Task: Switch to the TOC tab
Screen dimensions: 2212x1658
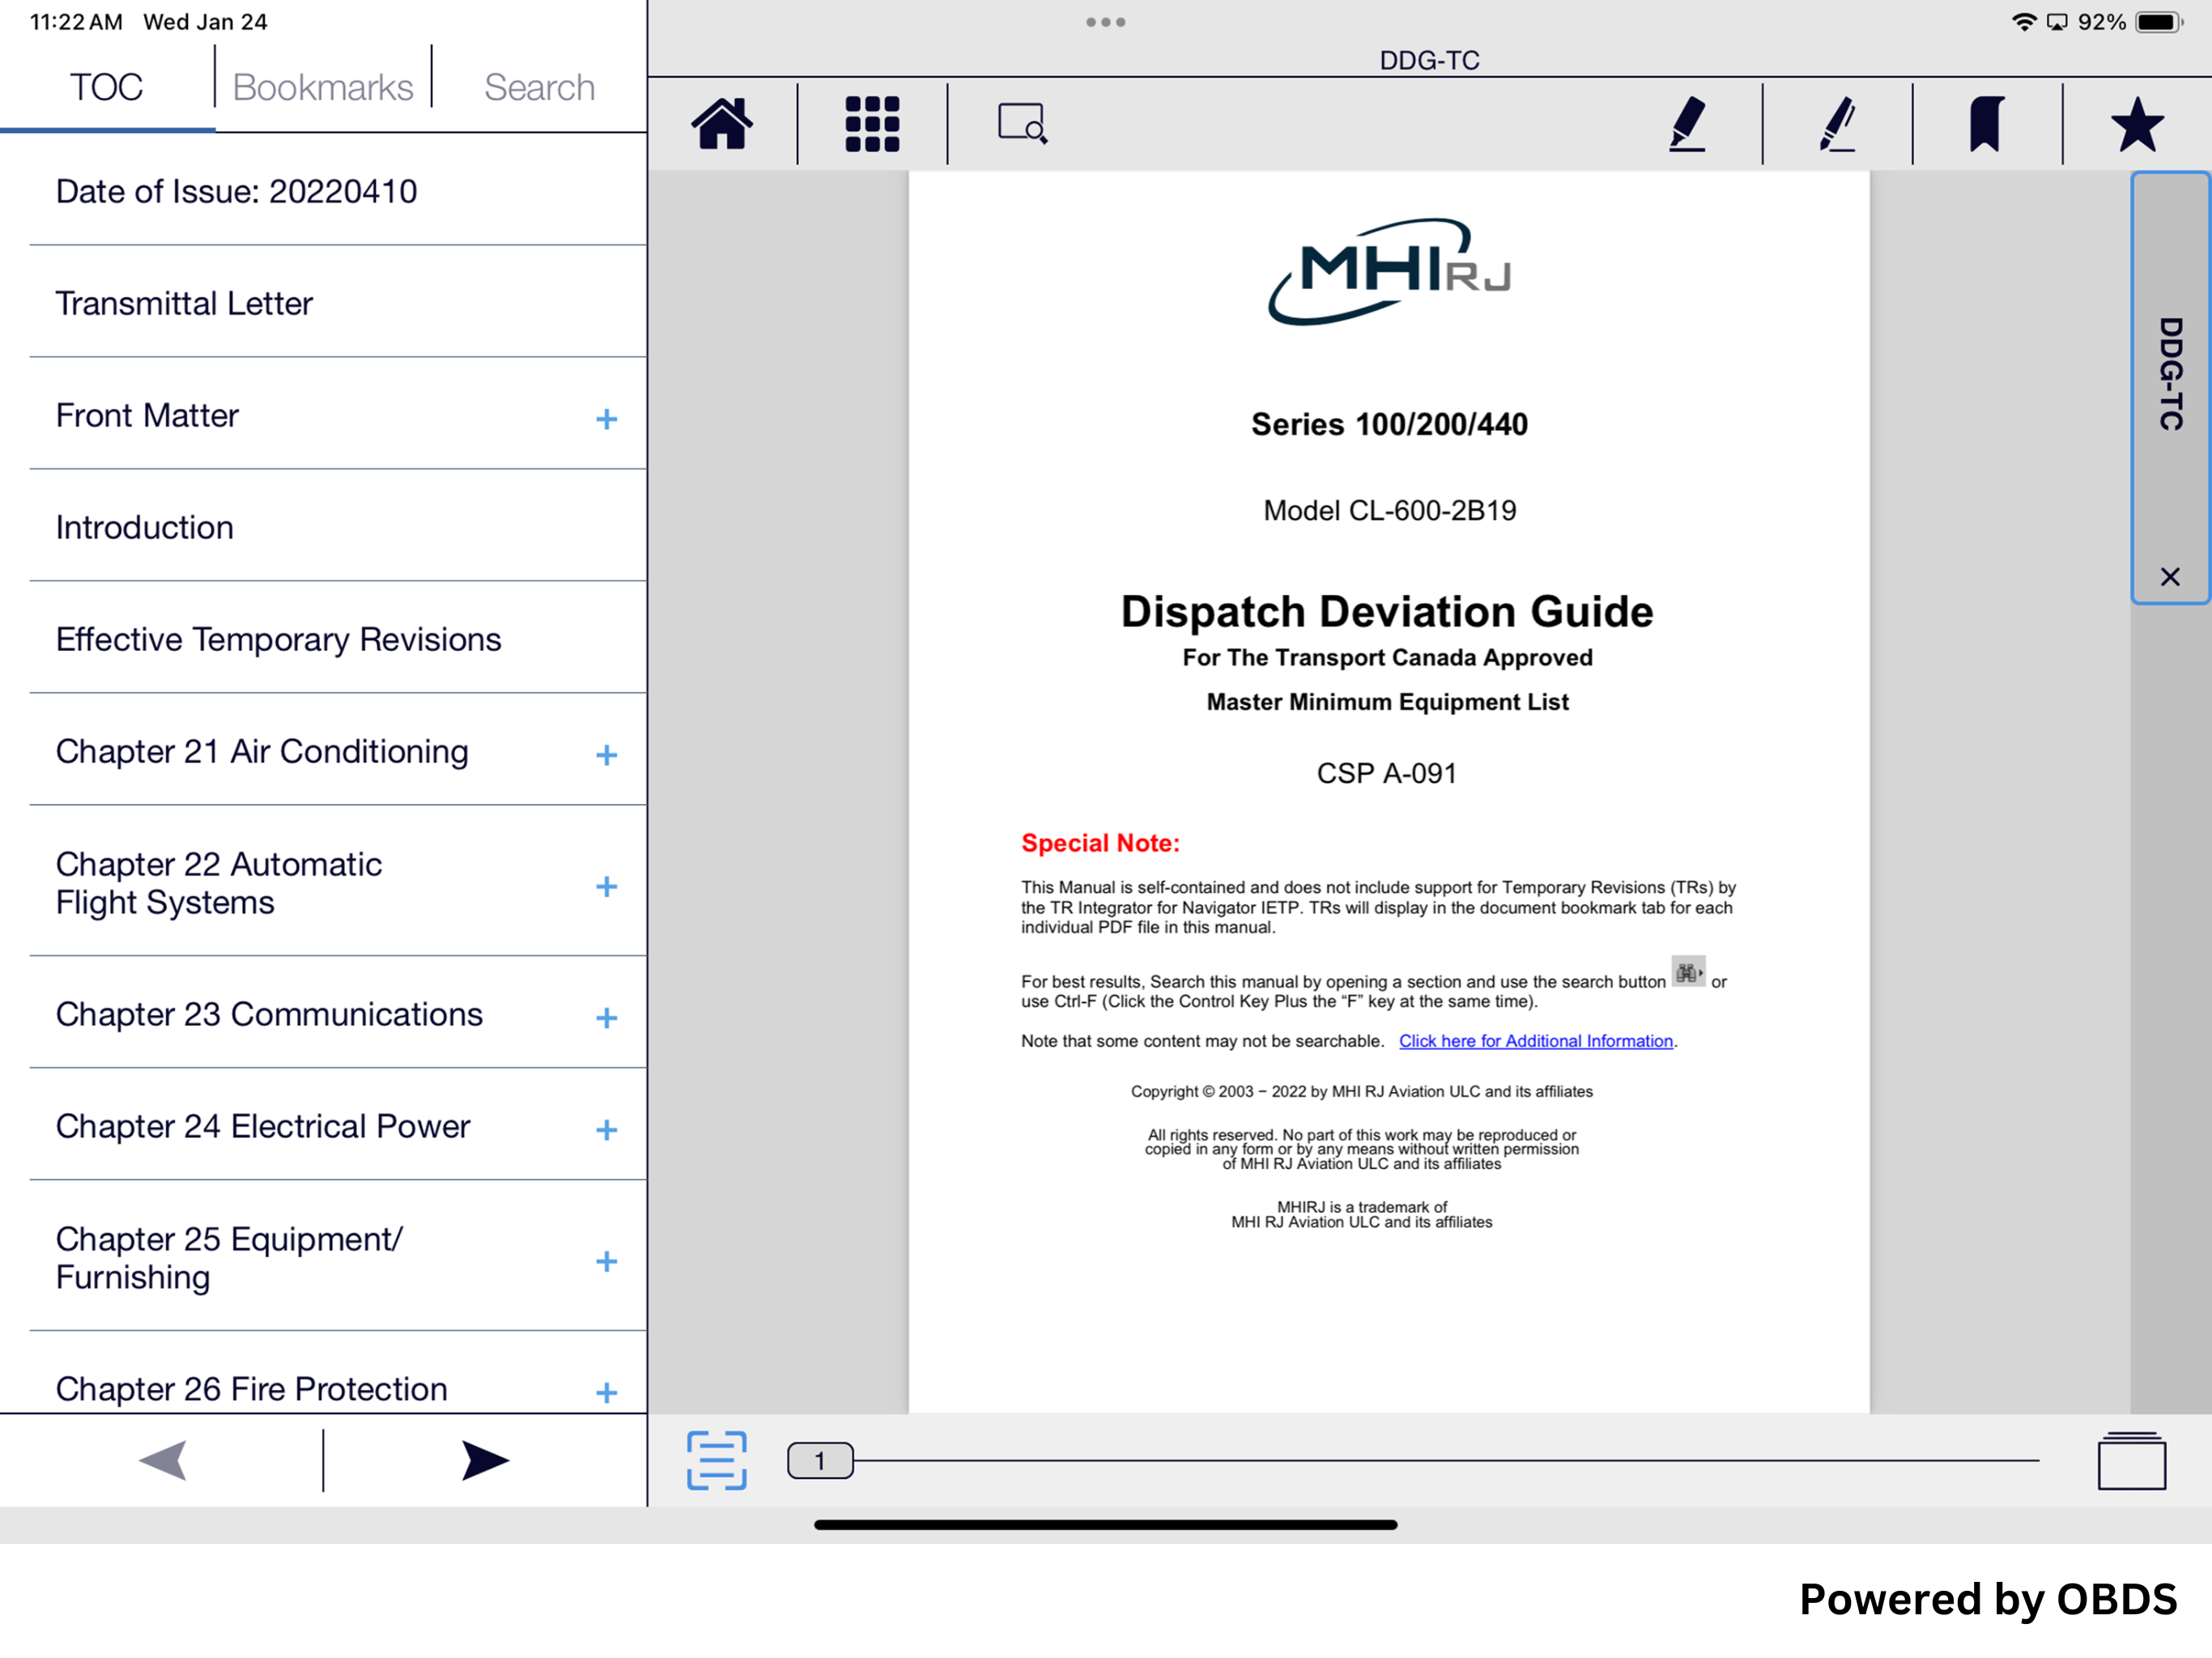Action: point(106,87)
